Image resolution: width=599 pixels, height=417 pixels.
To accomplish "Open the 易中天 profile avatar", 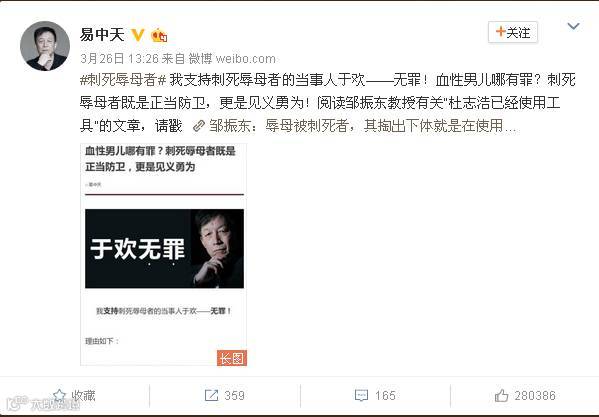I will click(x=45, y=46).
